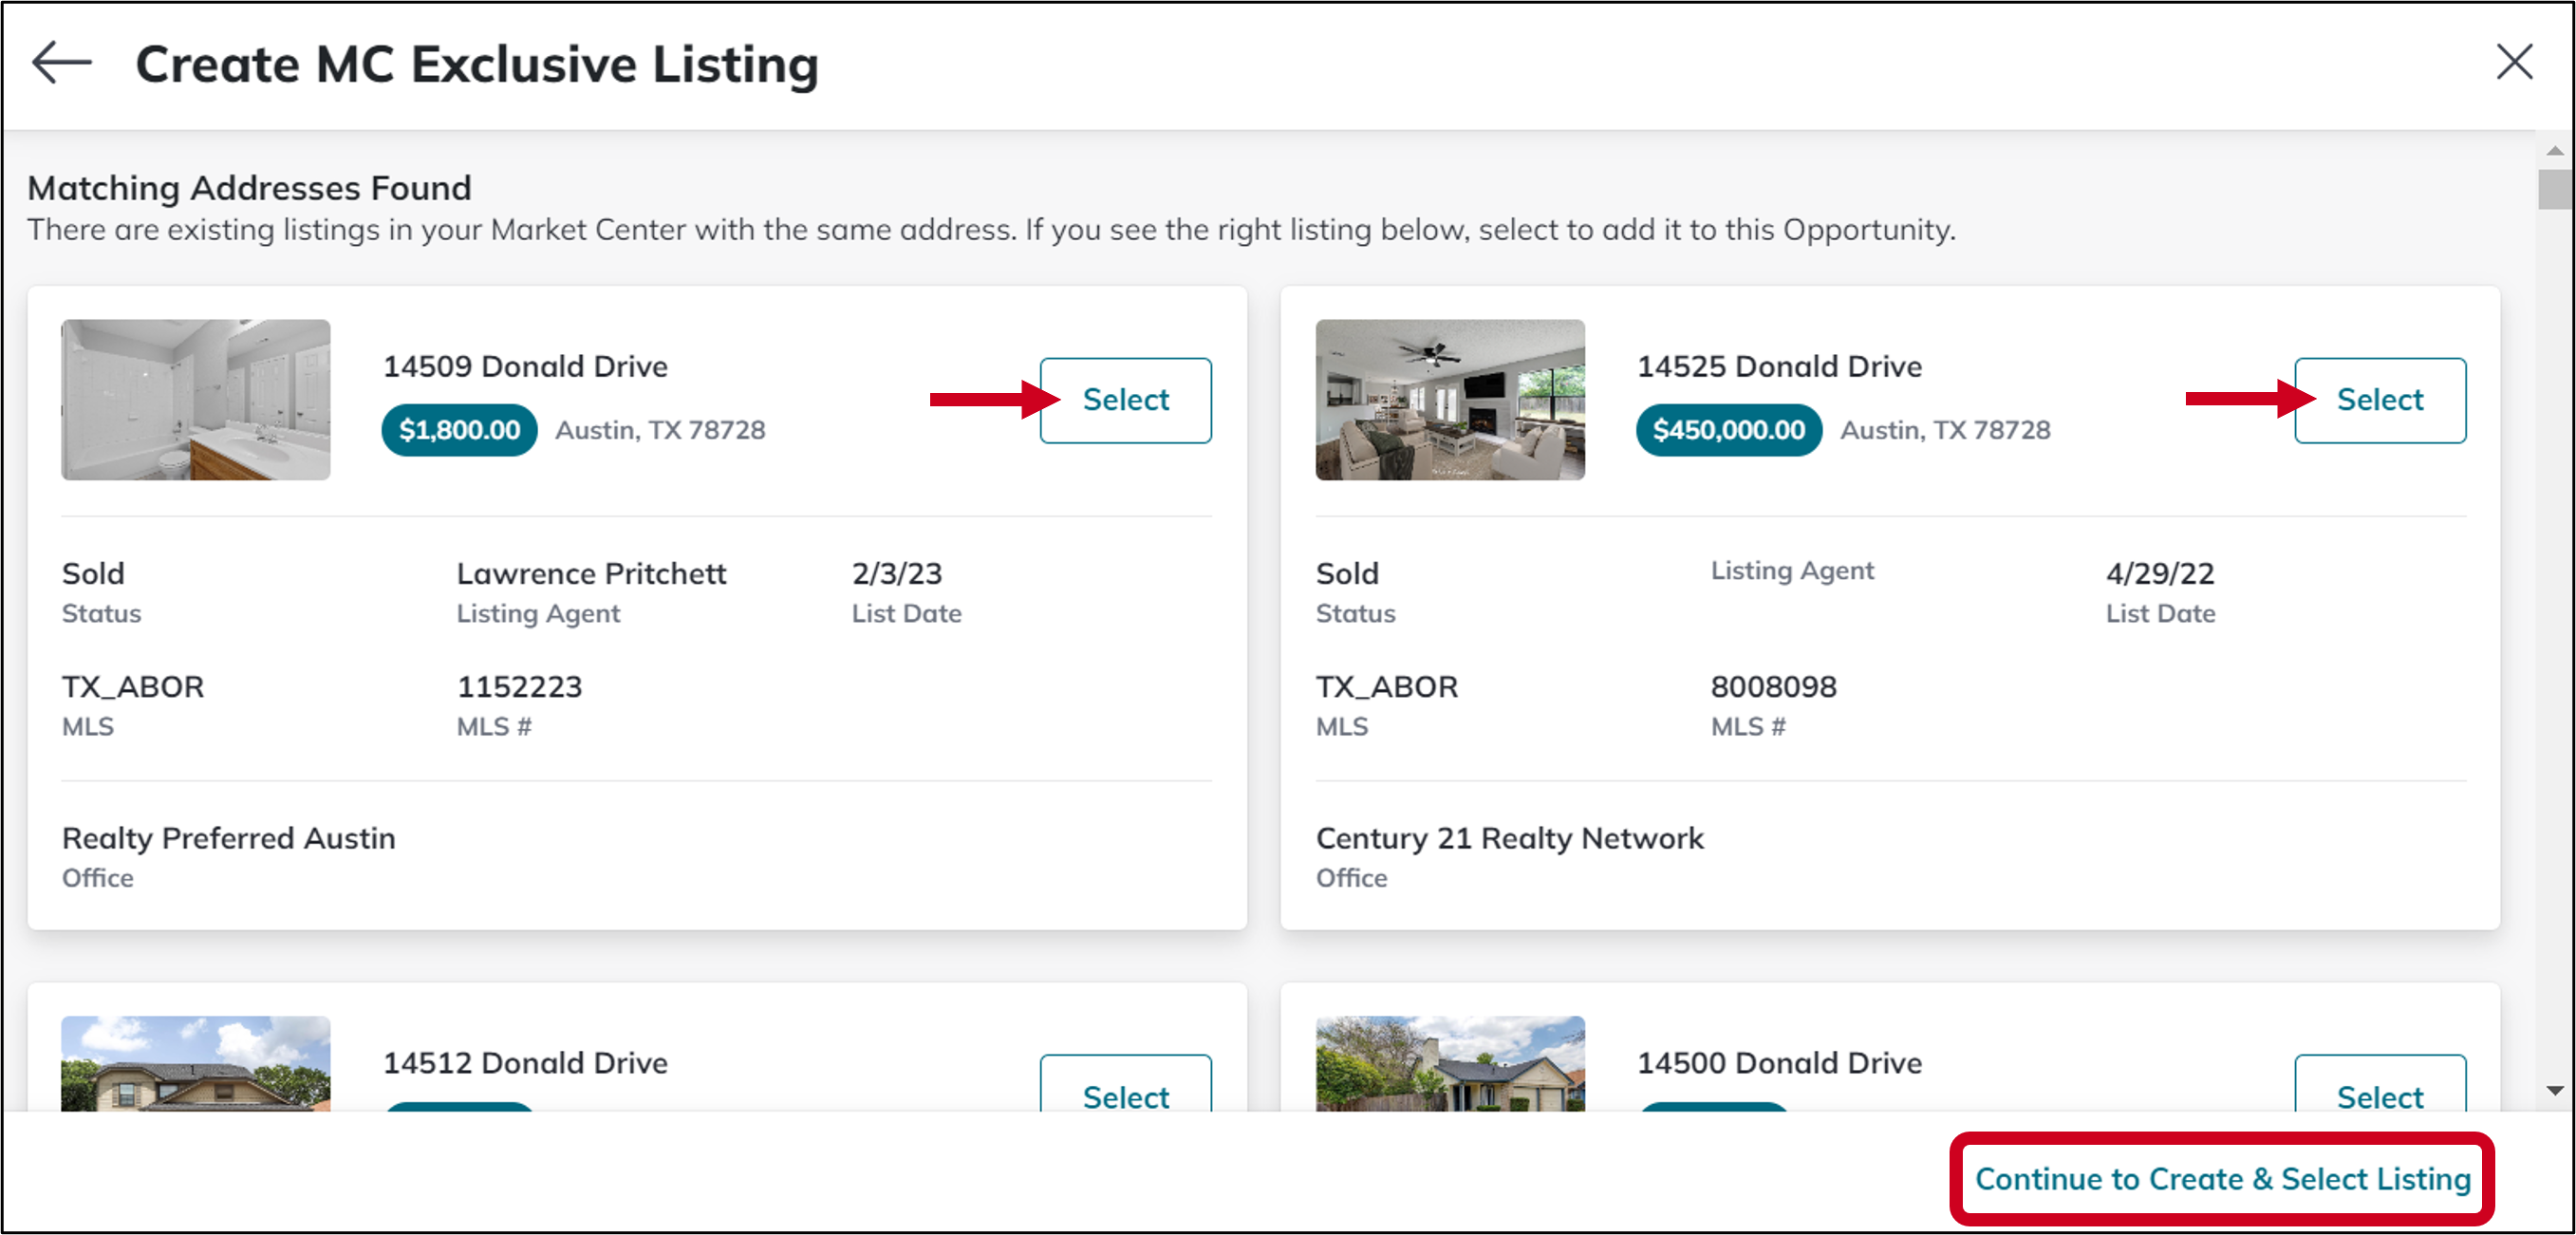Click the 14512 Donald Drive address title

click(525, 1063)
